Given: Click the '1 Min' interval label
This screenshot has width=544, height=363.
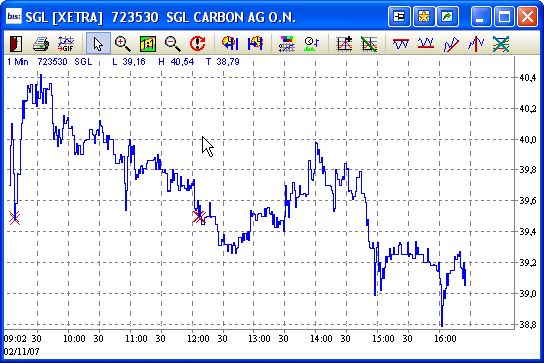Looking at the screenshot, I should point(18,62).
